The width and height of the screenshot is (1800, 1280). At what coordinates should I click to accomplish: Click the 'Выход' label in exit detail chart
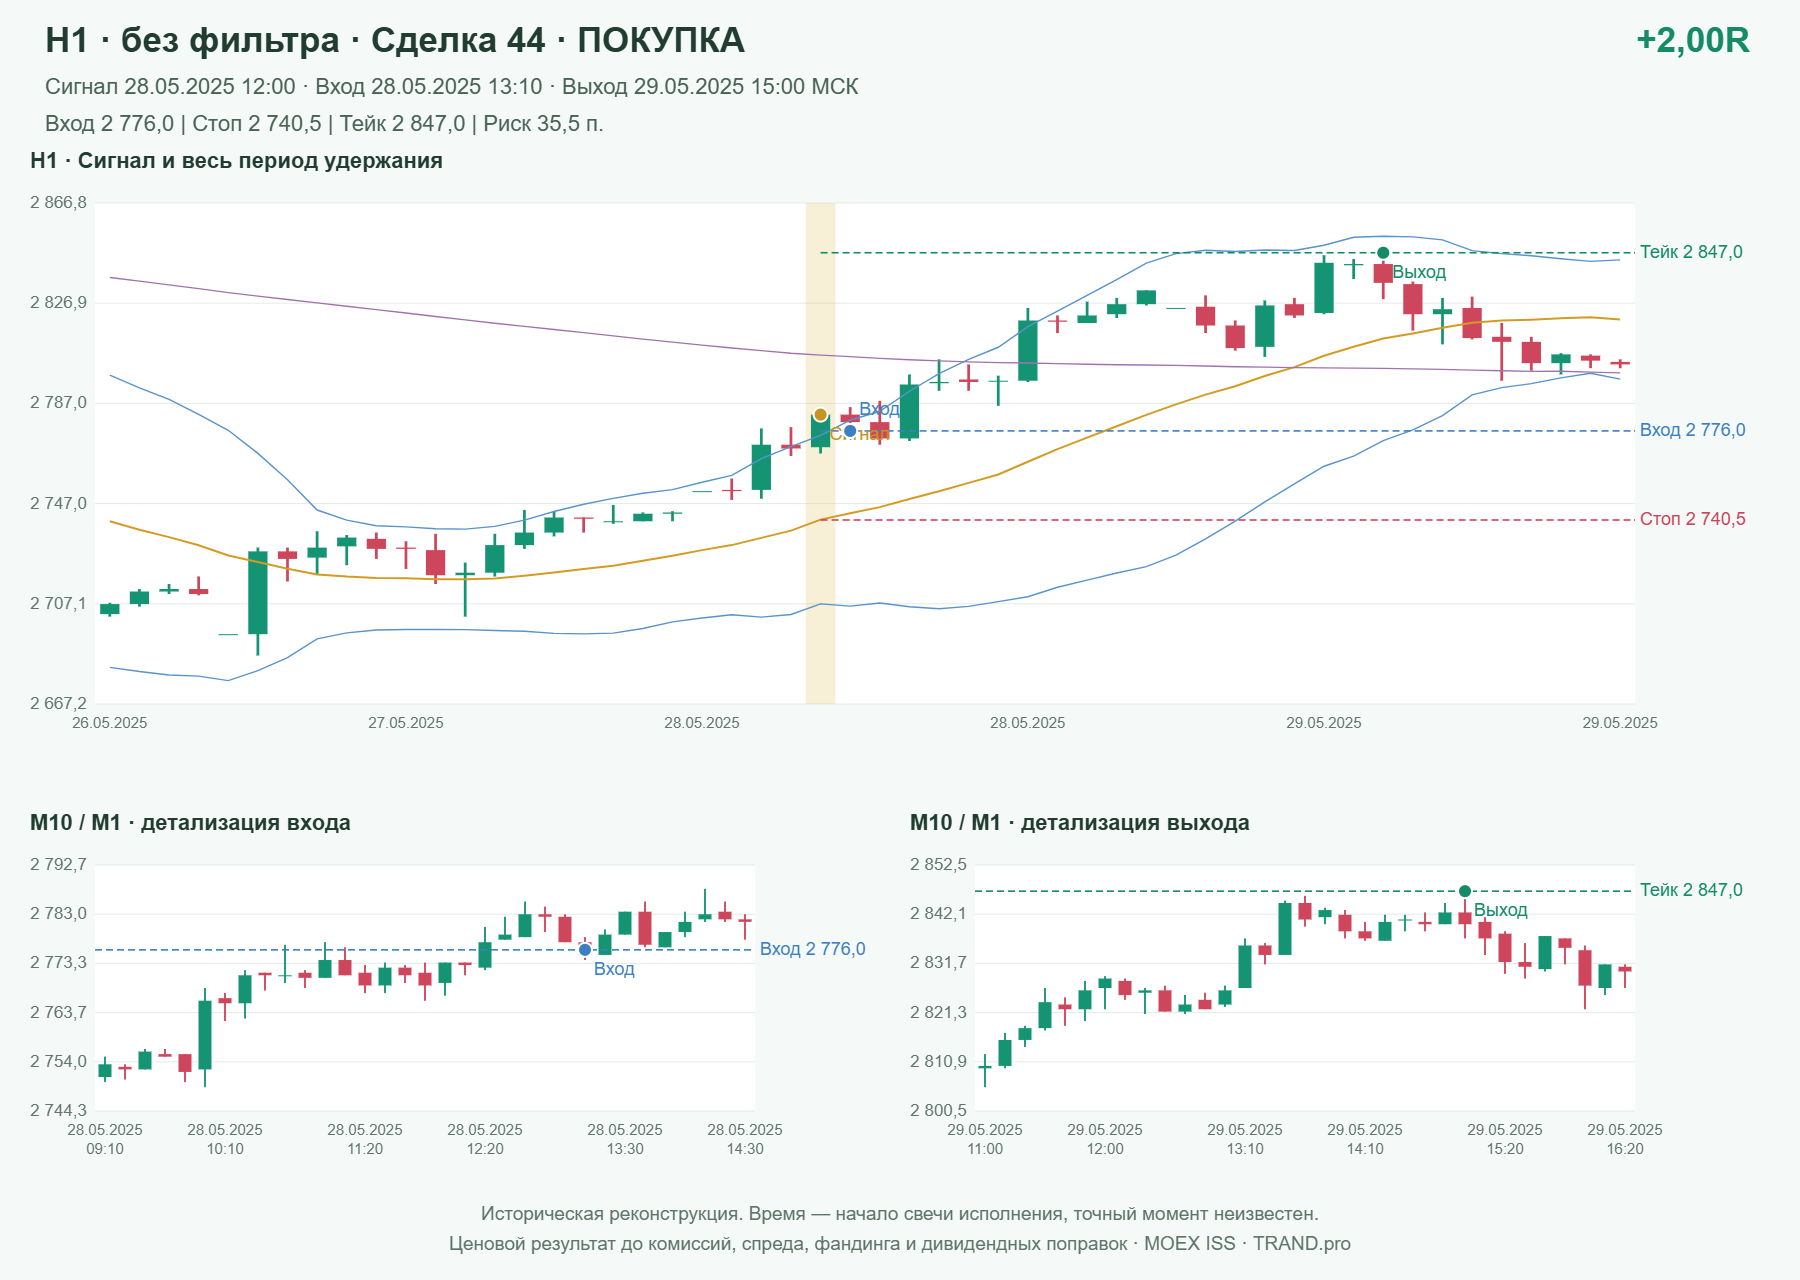coord(1500,910)
